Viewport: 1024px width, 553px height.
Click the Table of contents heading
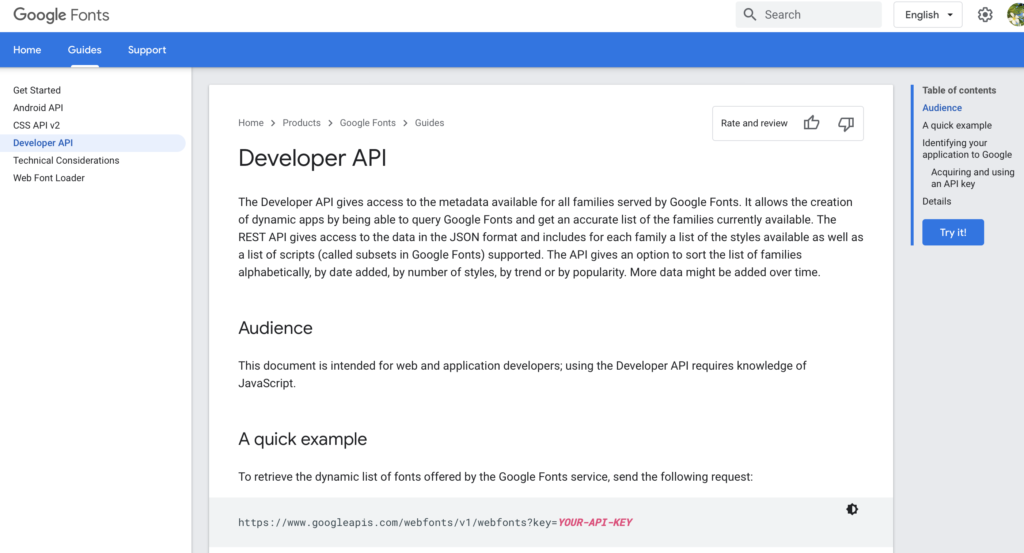(x=959, y=90)
